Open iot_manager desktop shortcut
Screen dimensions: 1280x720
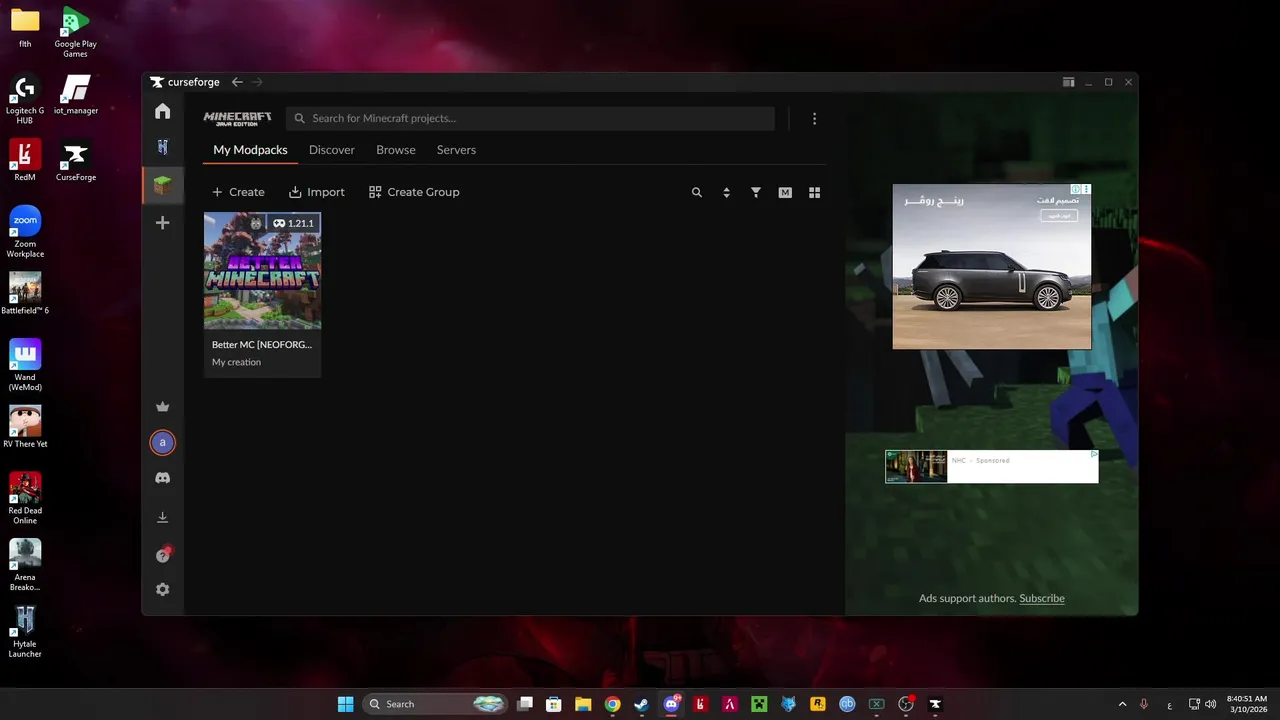coord(75,94)
